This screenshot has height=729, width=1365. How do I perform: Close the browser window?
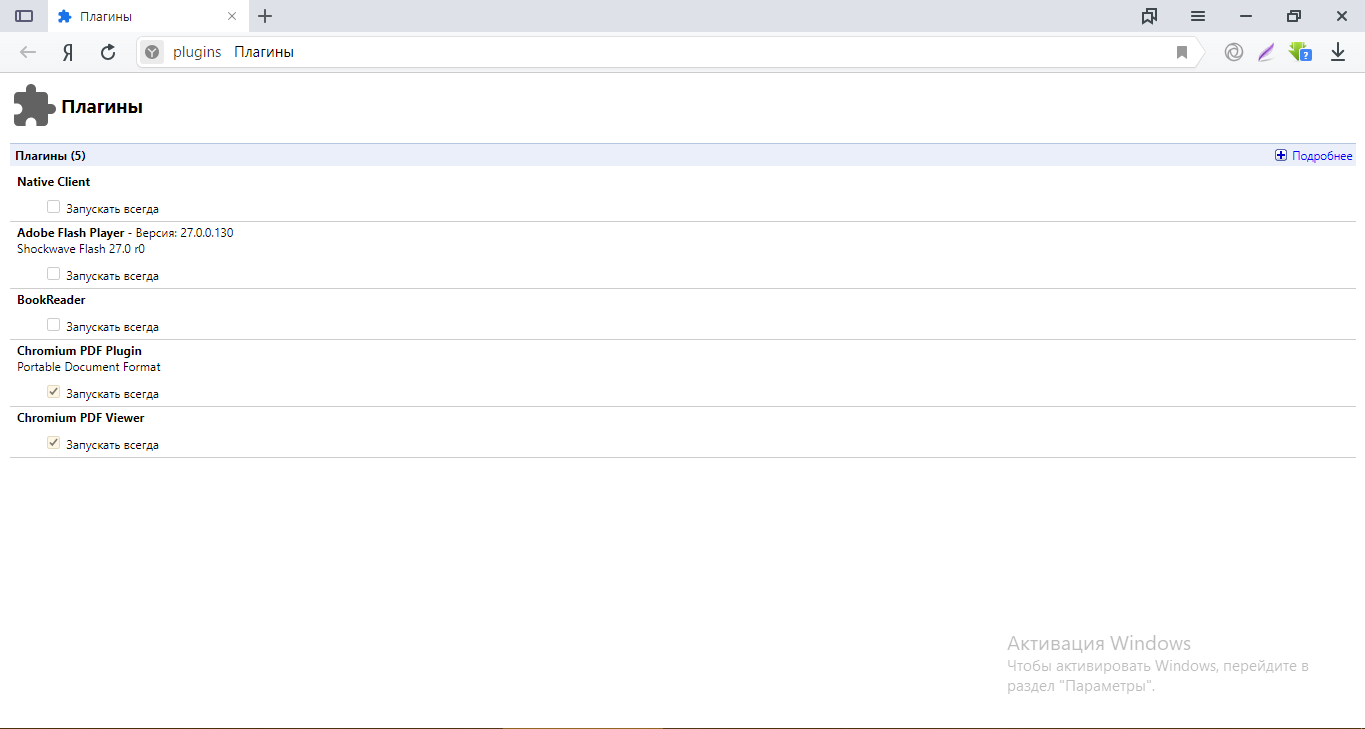coord(1342,16)
